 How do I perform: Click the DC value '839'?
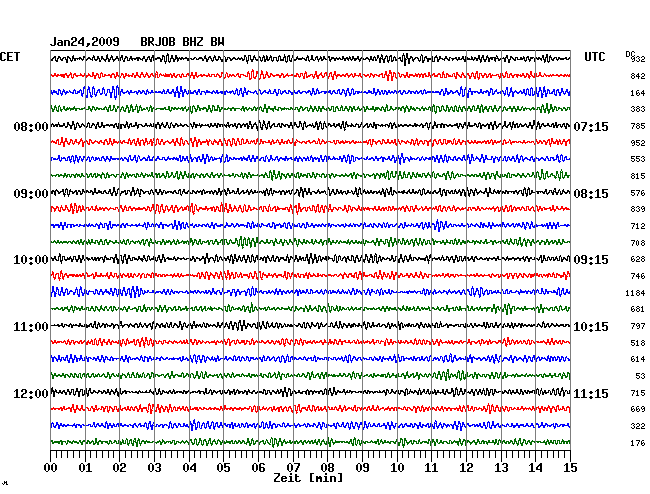[638, 209]
